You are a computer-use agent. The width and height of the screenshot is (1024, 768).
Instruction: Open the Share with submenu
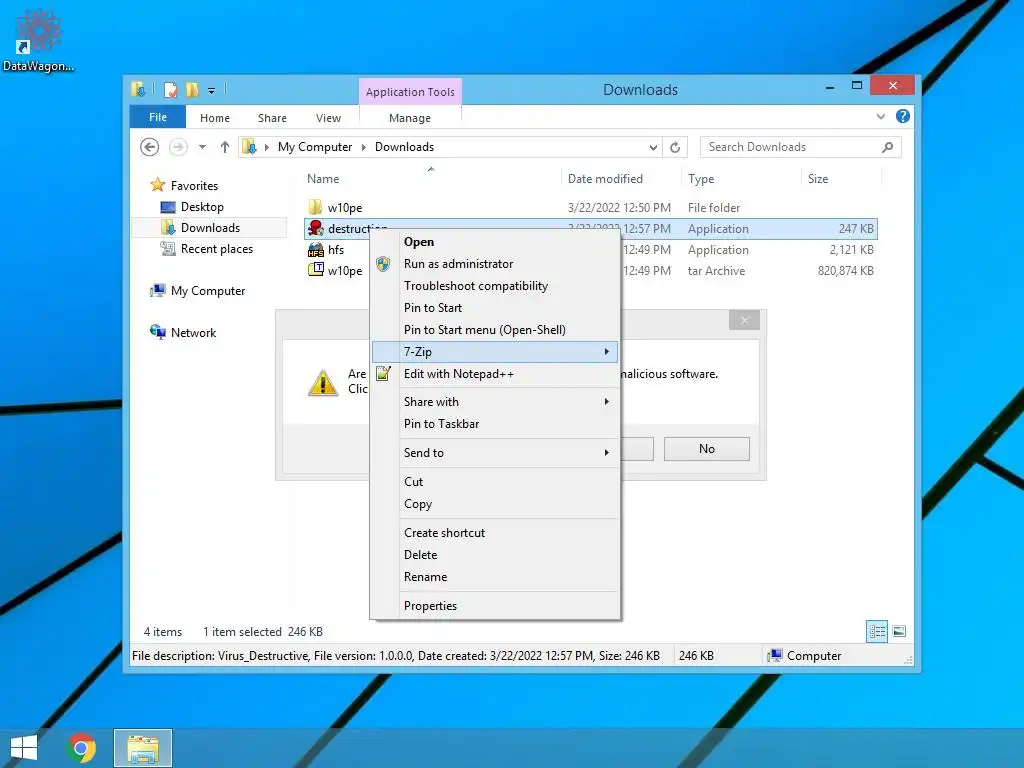pyautogui.click(x=495, y=402)
